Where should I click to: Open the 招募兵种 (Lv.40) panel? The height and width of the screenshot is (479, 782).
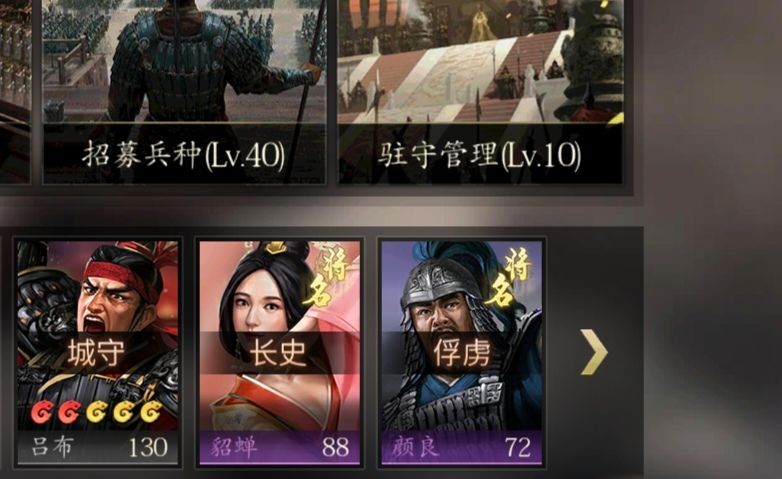[184, 91]
